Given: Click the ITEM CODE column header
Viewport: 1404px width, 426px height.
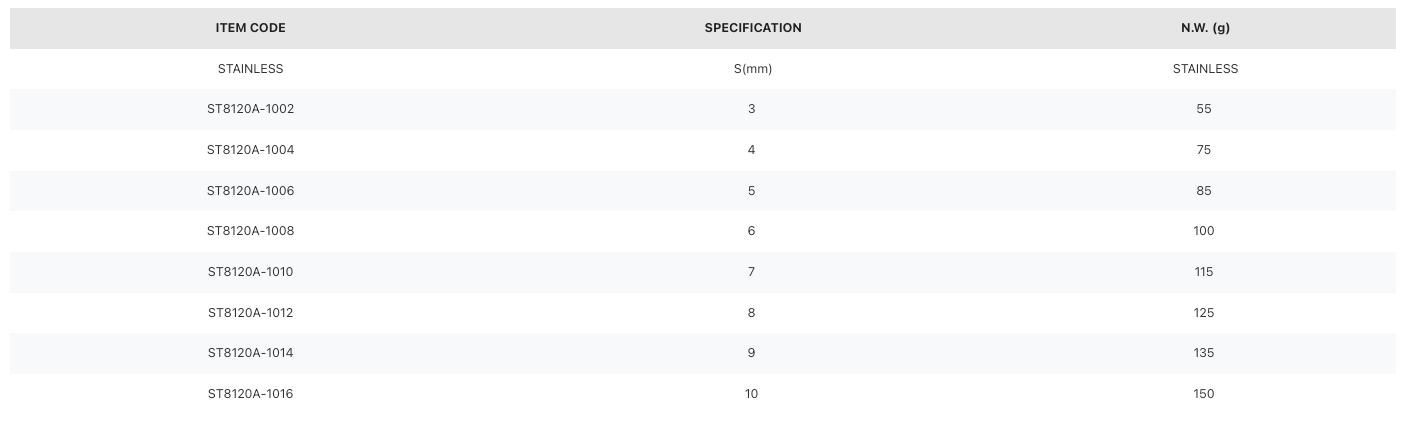Looking at the screenshot, I should click(x=250, y=28).
